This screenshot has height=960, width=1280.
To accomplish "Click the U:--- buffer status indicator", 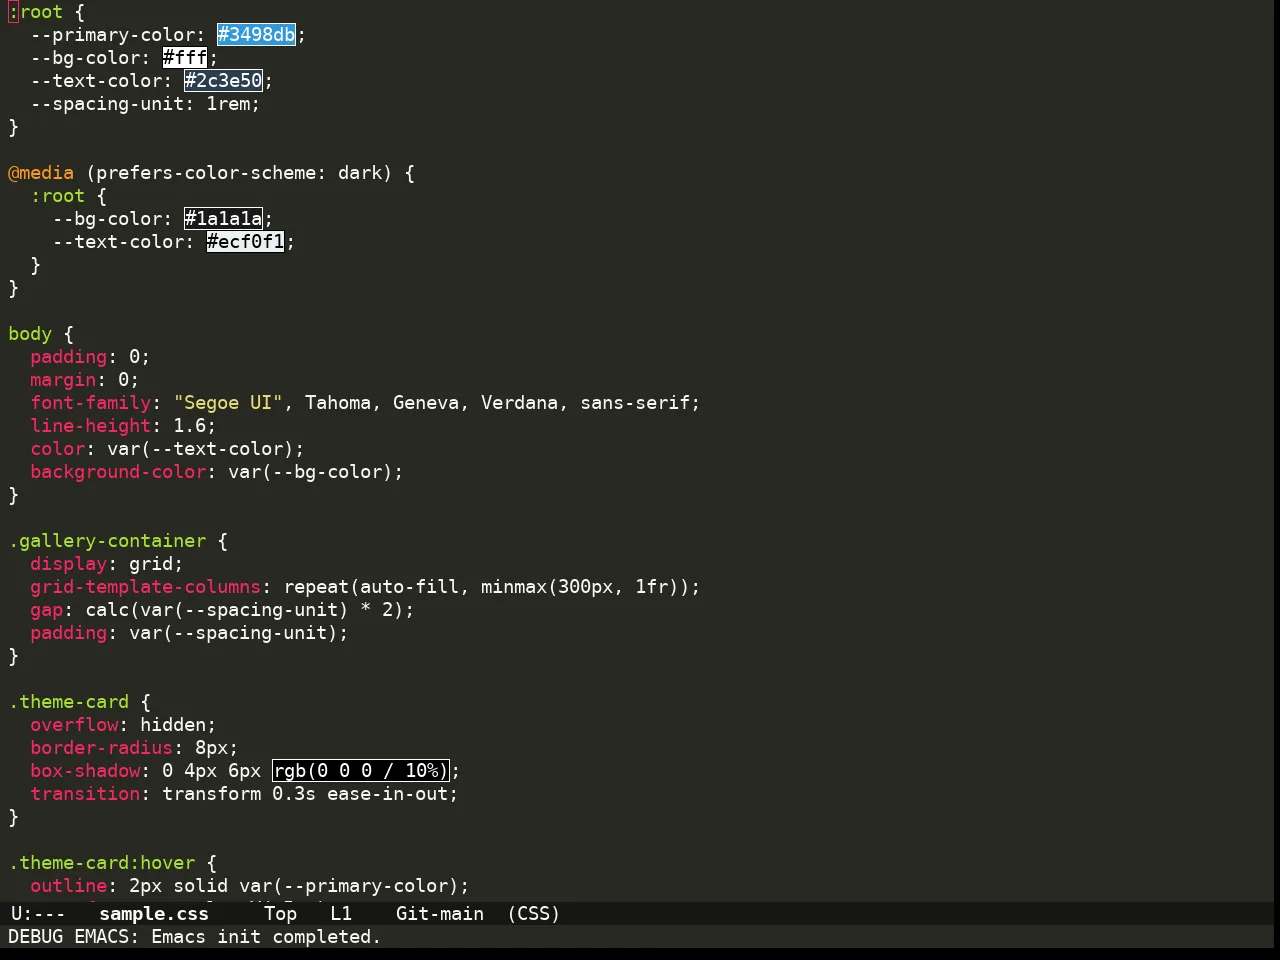I will tap(38, 914).
